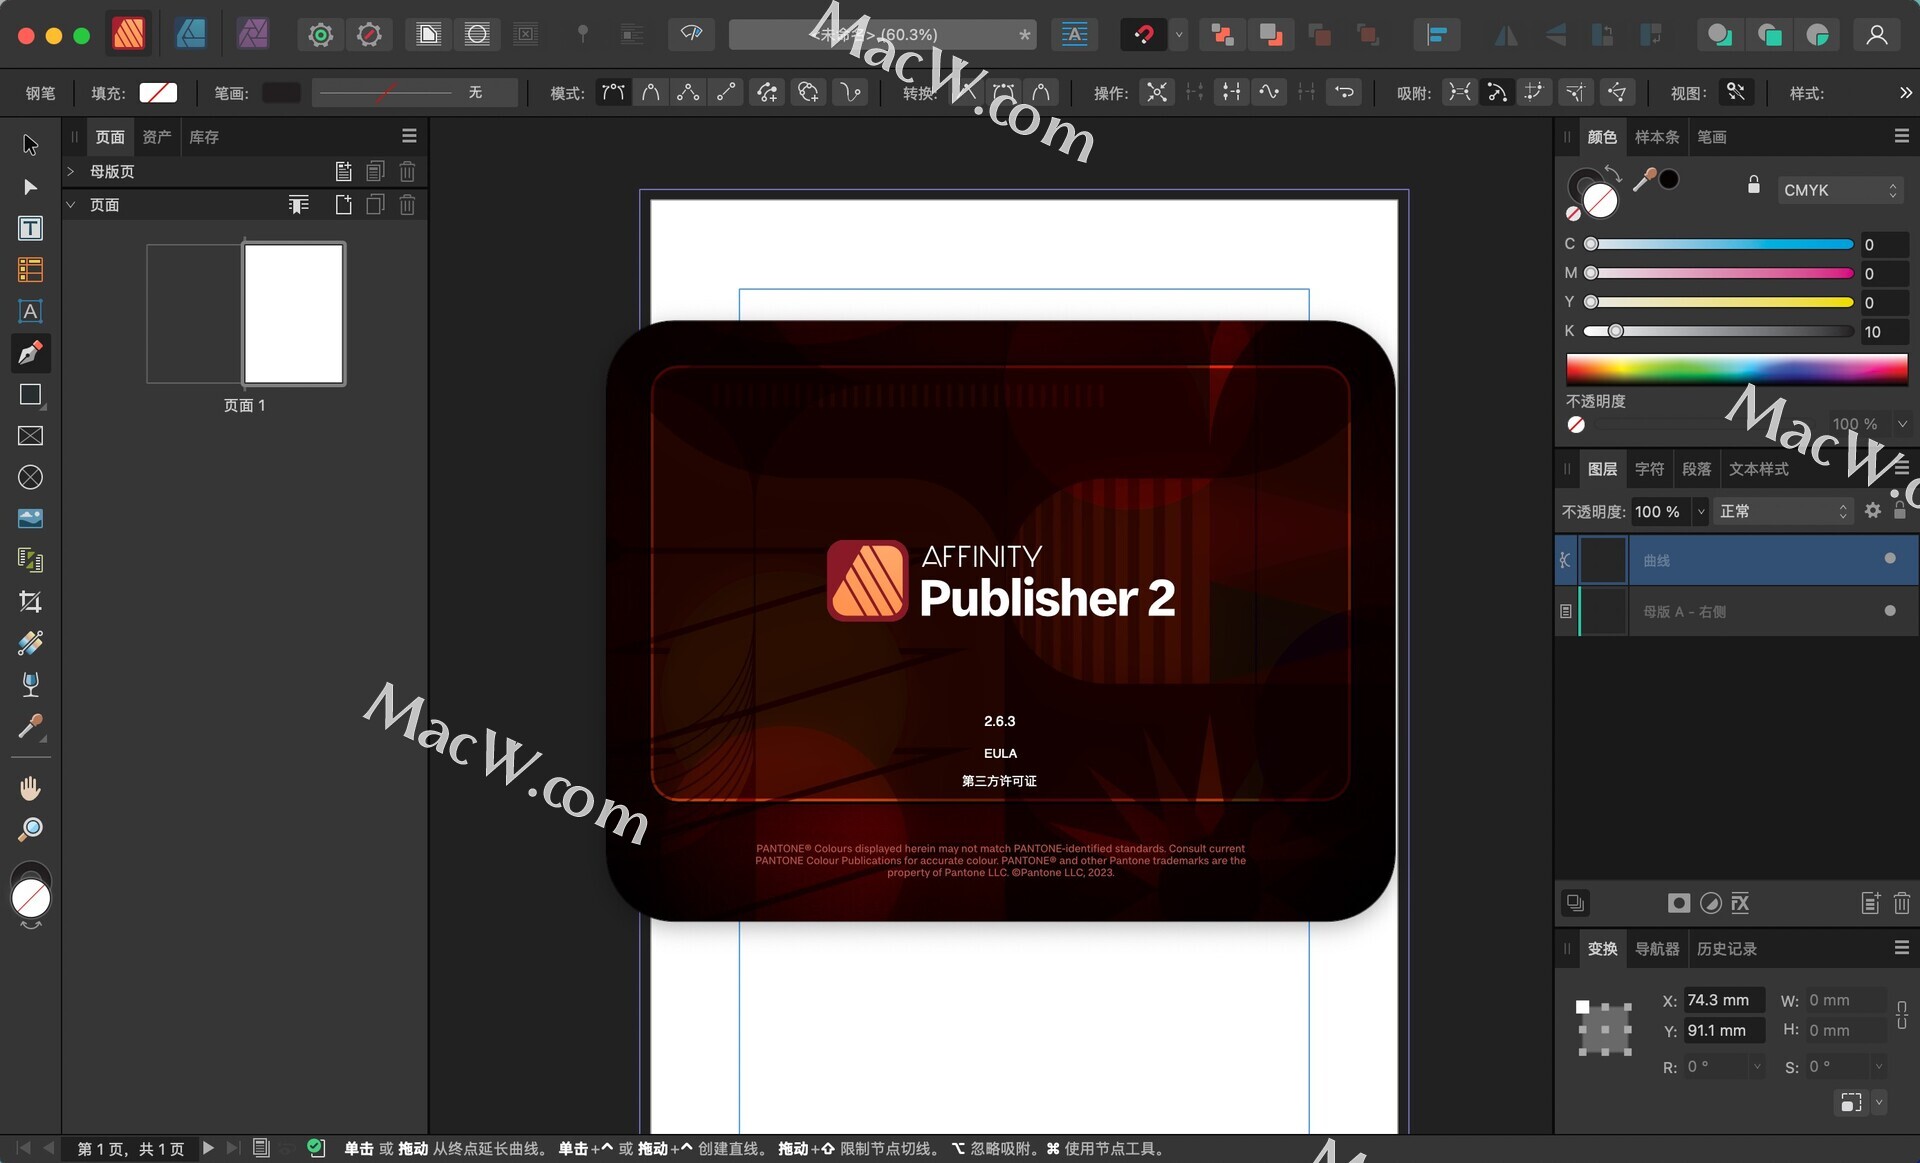
Task: Switch to the Photo persona
Action: click(252, 35)
